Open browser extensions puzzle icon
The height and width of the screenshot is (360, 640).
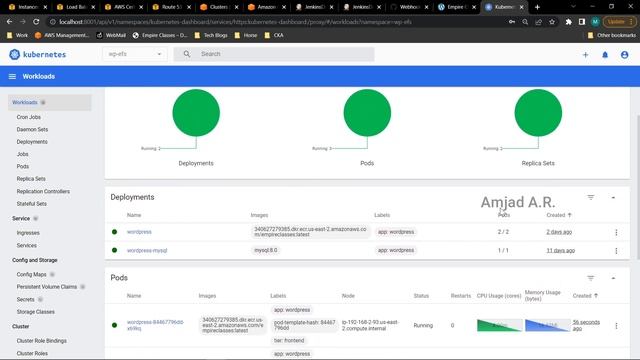[569, 22]
